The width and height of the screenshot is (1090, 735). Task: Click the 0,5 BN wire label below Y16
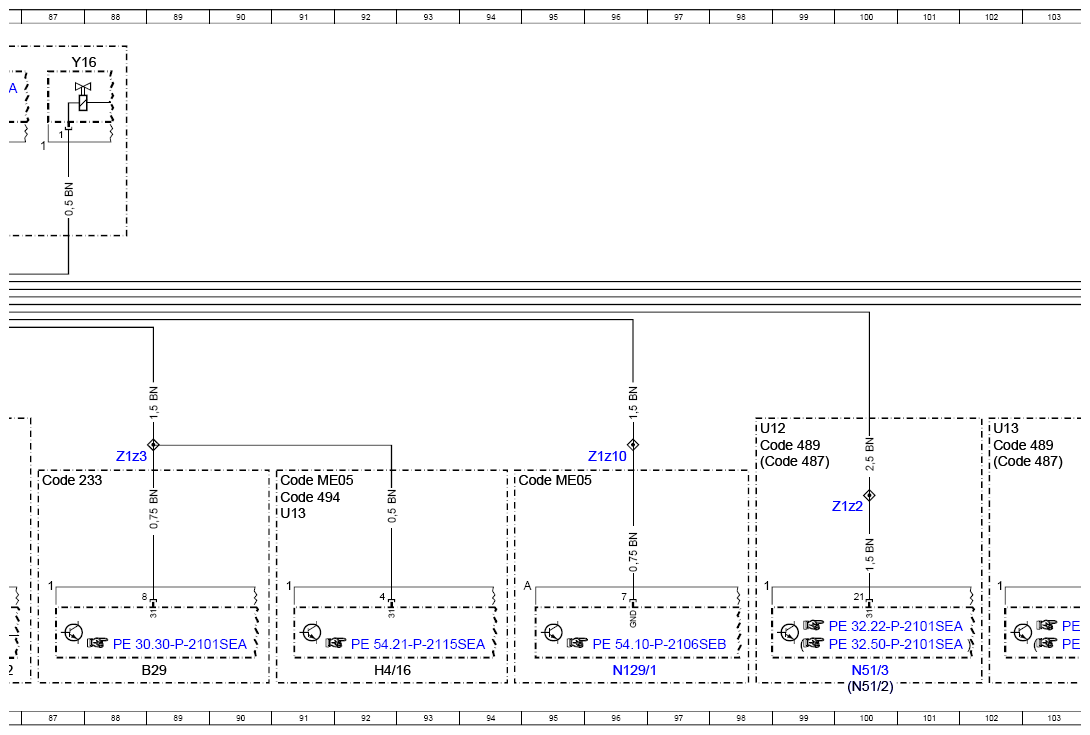[x=69, y=199]
